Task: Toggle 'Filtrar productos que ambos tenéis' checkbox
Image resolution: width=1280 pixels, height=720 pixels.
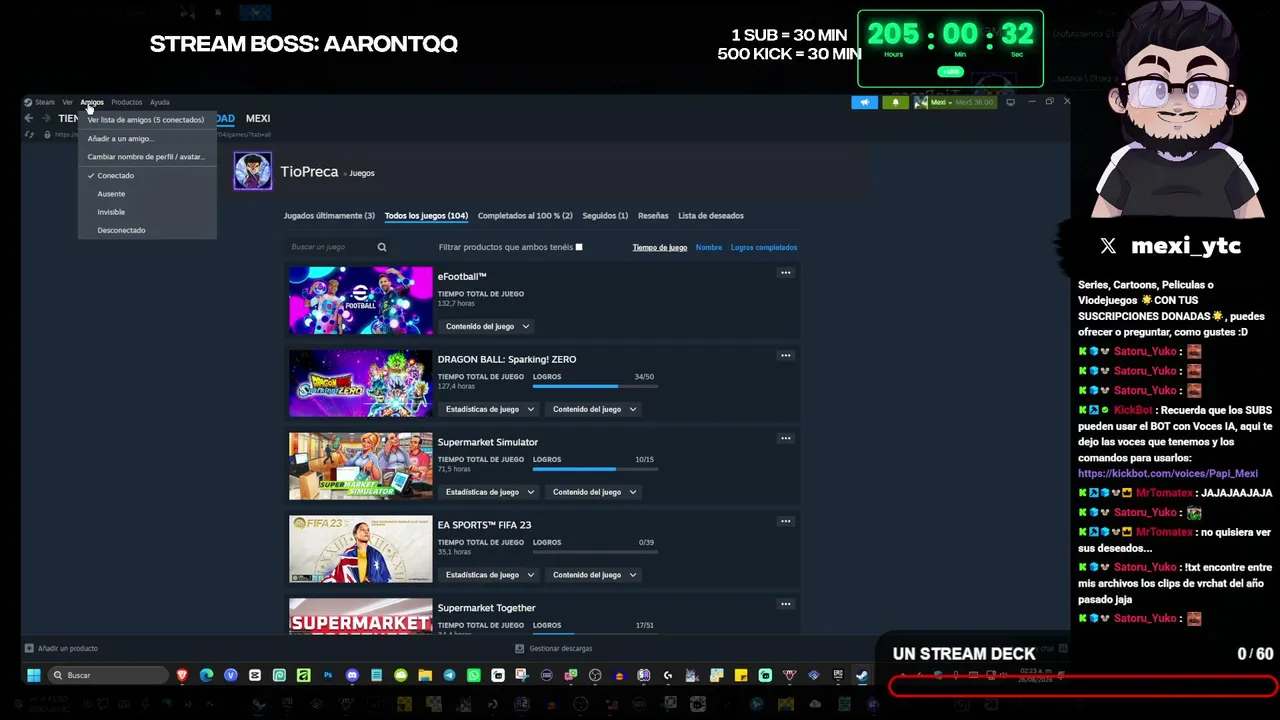Action: (x=579, y=247)
